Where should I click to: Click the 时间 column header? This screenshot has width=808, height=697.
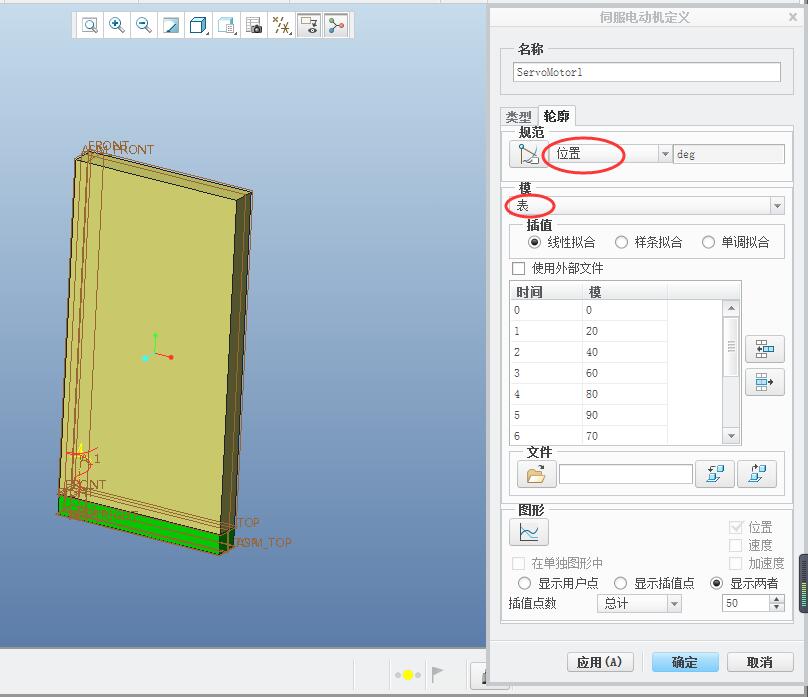pyautogui.click(x=547, y=292)
